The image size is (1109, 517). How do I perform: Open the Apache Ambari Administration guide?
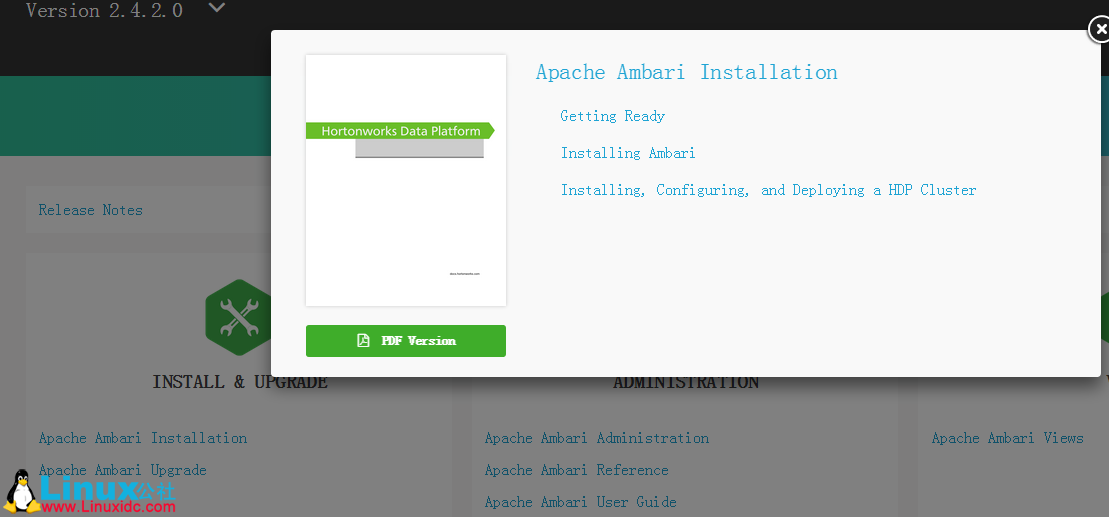click(596, 438)
